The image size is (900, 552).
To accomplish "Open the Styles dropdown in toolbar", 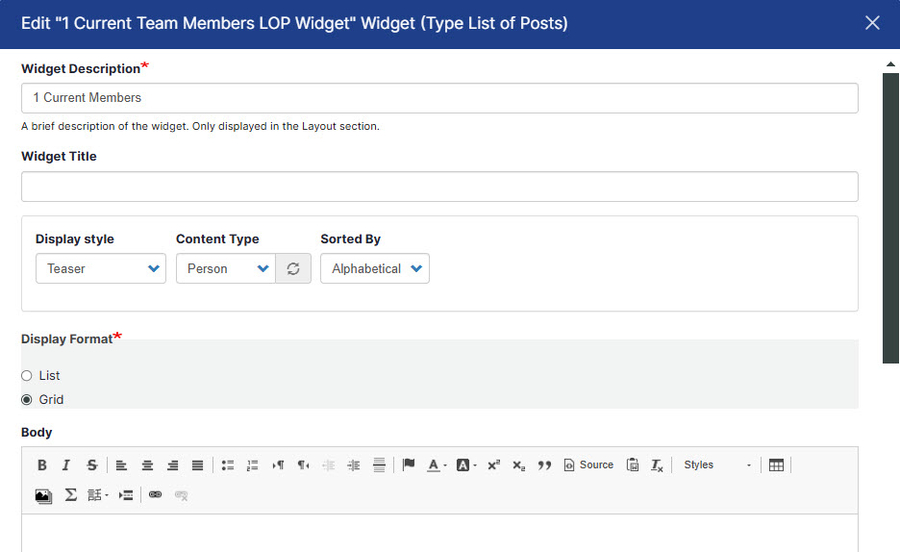I will [x=717, y=465].
